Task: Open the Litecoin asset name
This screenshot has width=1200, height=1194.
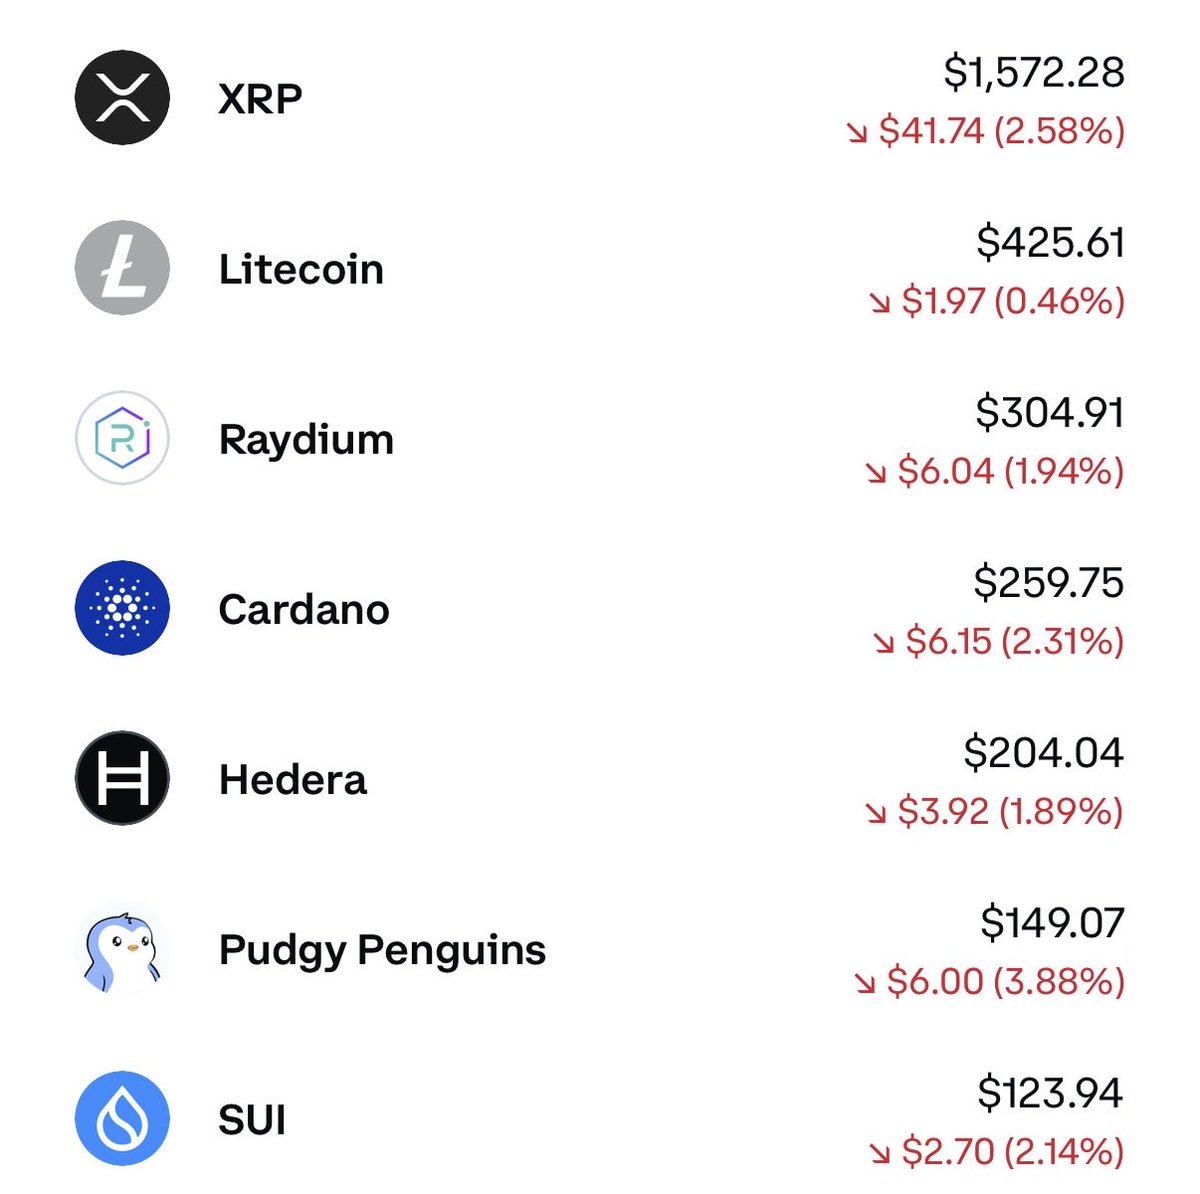Action: [301, 269]
